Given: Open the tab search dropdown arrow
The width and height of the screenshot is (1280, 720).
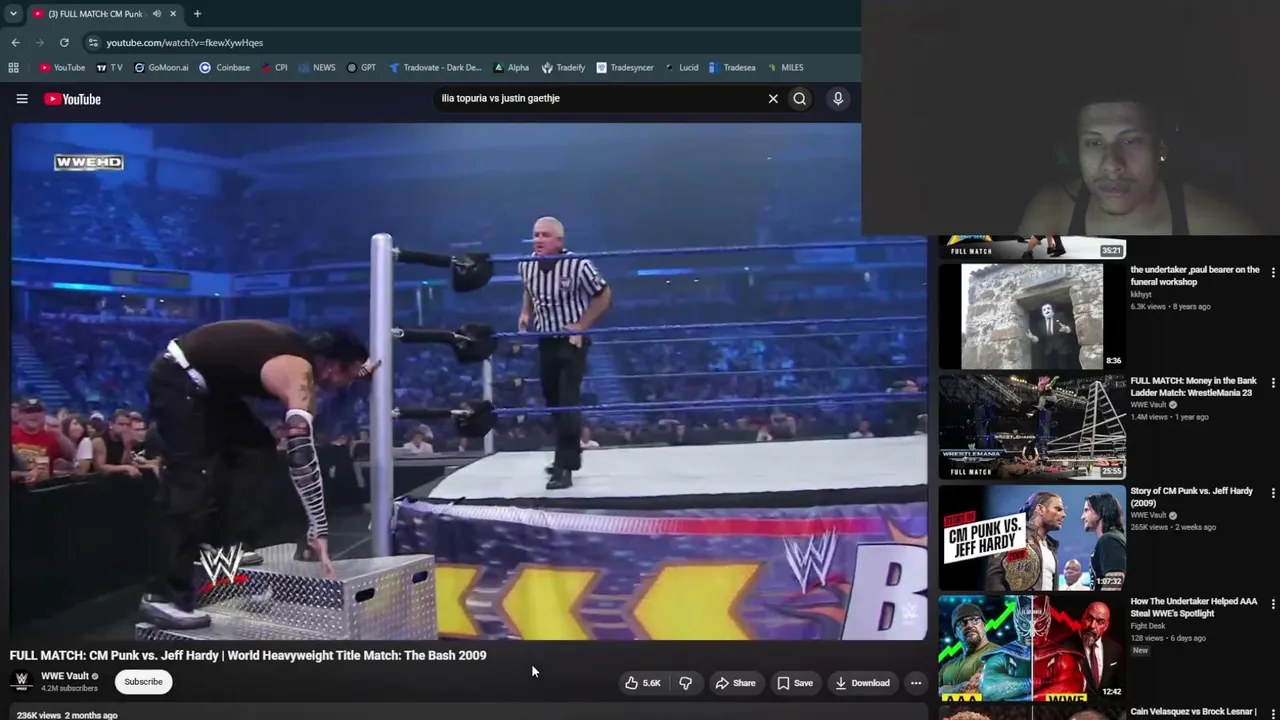Looking at the screenshot, I should (13, 14).
